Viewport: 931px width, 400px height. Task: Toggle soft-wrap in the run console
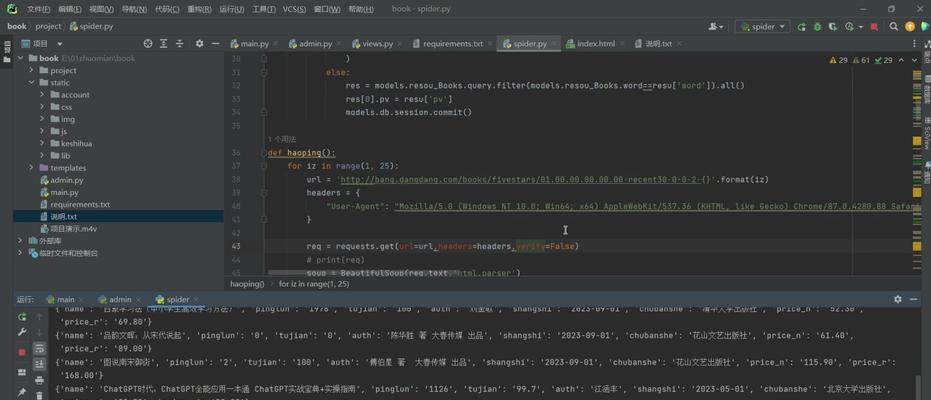tap(39, 348)
